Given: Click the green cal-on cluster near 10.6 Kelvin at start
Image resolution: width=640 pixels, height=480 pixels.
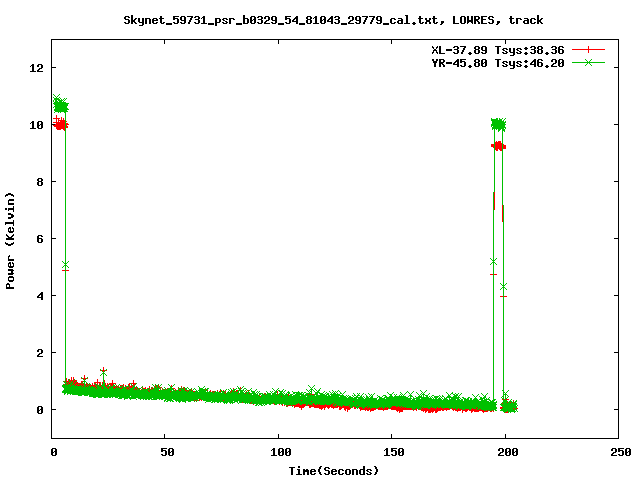Looking at the screenshot, I should pos(60,104).
